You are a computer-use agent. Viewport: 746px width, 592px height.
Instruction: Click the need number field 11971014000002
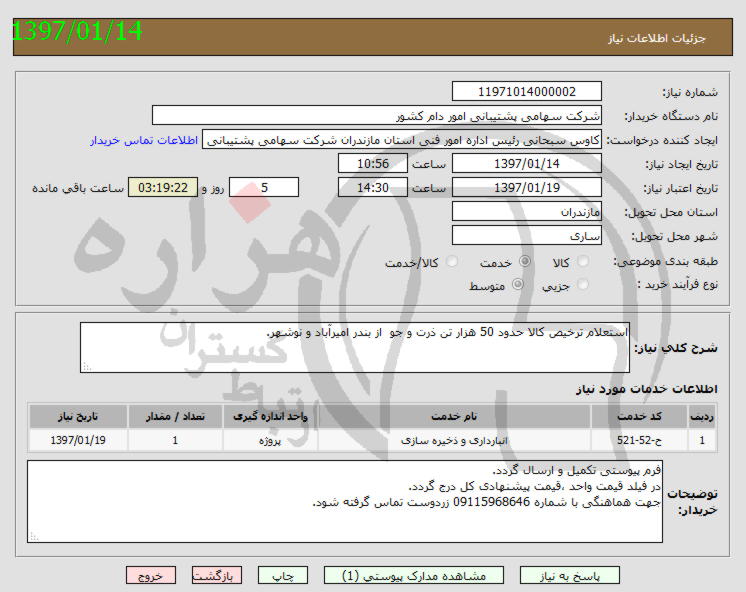point(527,91)
